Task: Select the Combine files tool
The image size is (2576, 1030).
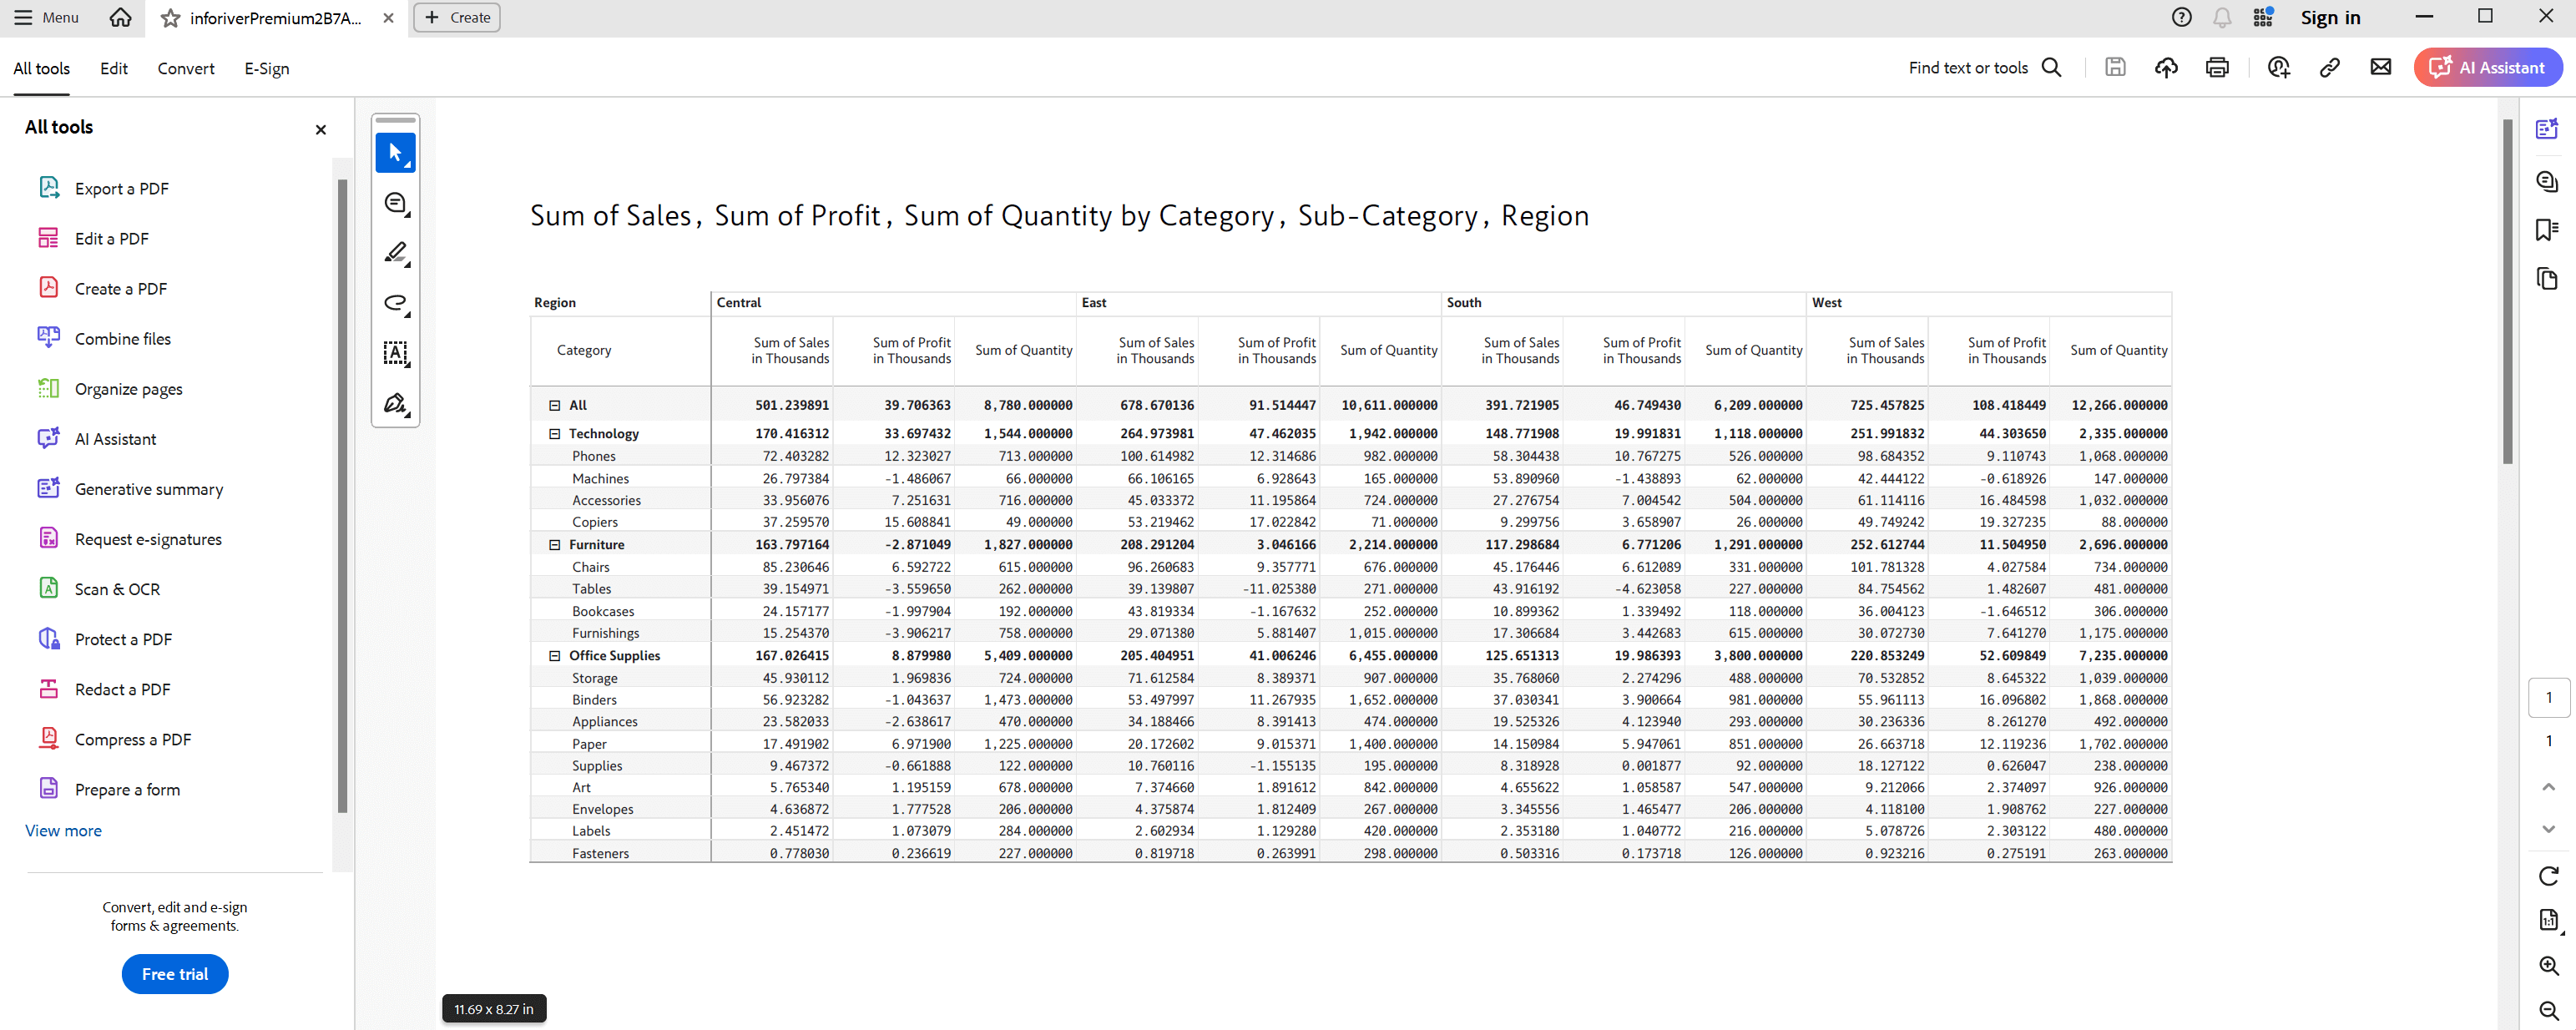Action: (124, 338)
